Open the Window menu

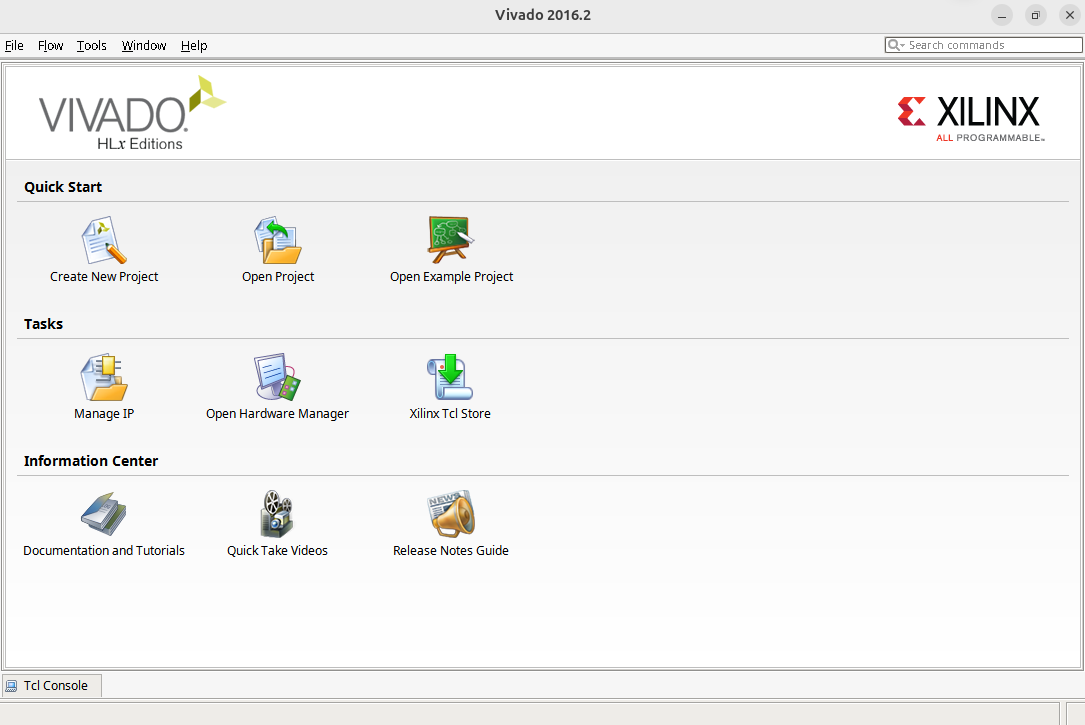(x=144, y=46)
